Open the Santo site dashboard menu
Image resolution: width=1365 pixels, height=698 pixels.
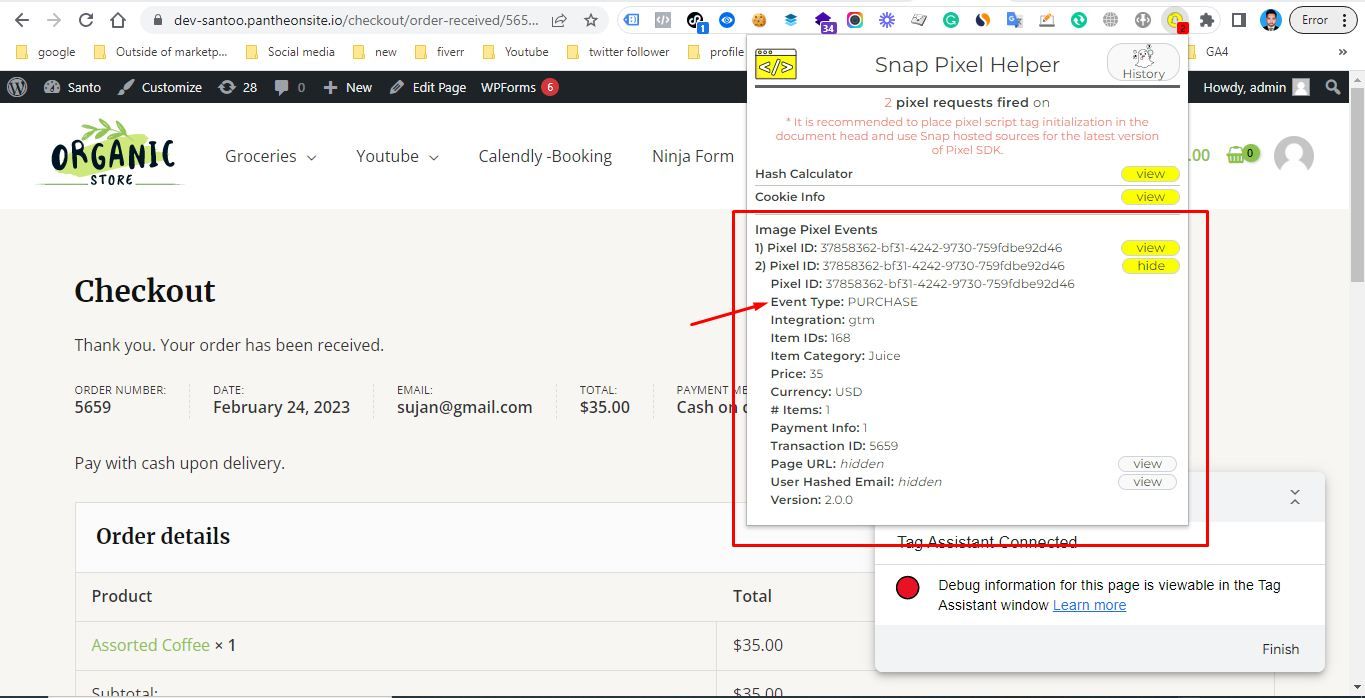coord(72,87)
